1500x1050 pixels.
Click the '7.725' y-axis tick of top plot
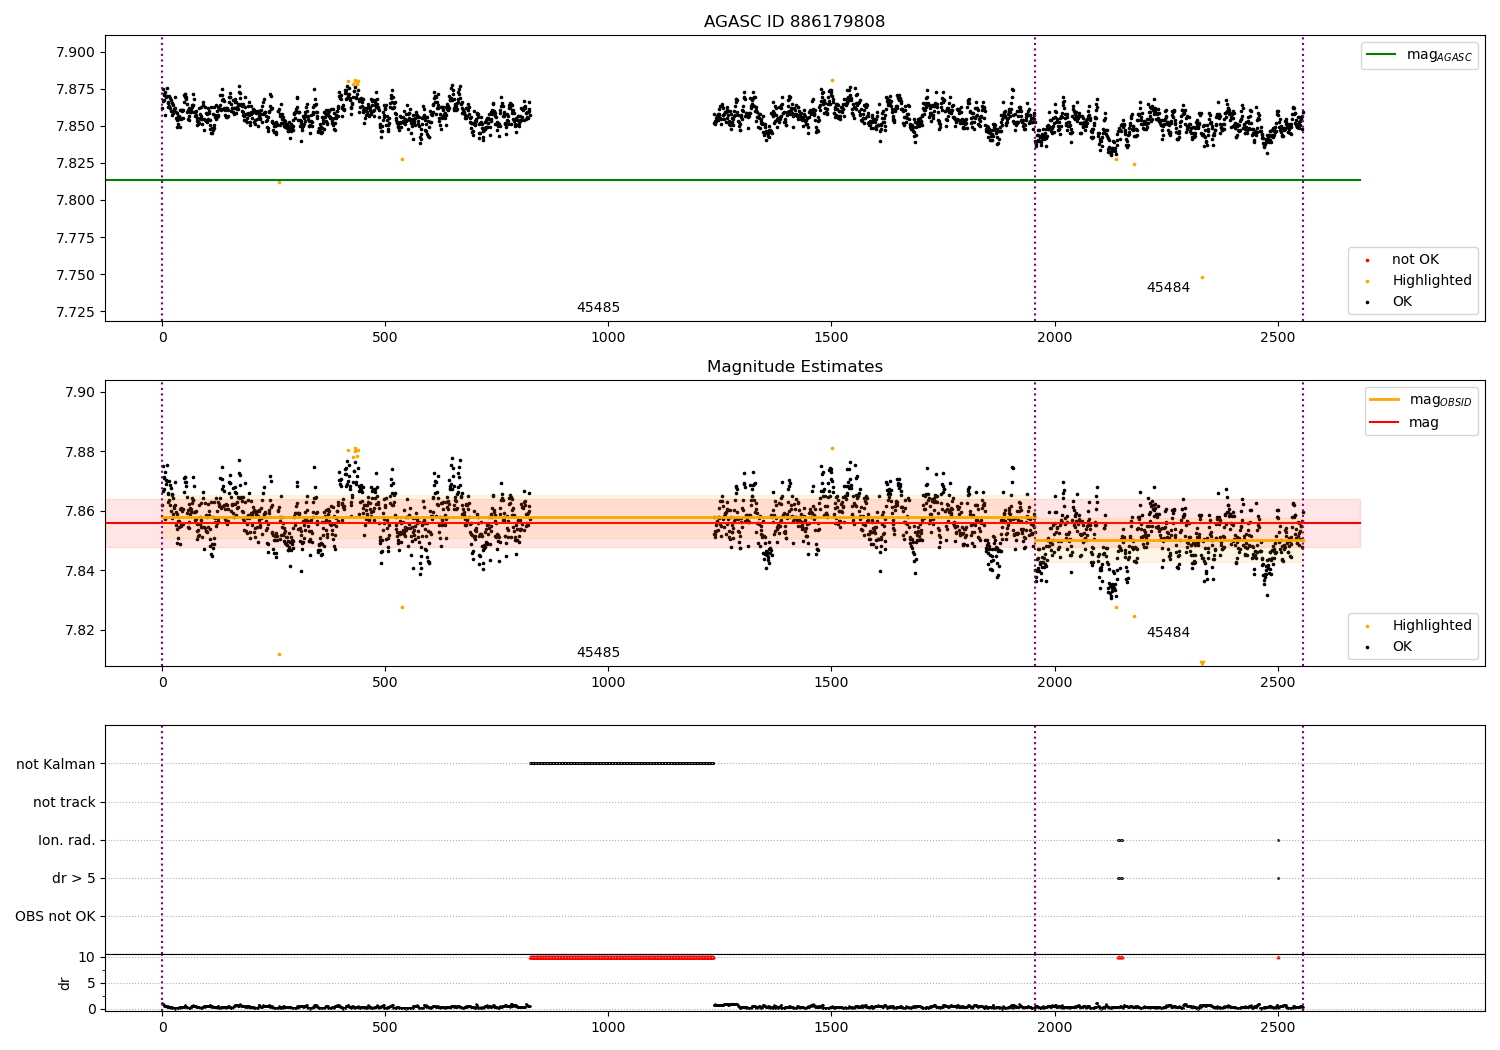(x=75, y=312)
